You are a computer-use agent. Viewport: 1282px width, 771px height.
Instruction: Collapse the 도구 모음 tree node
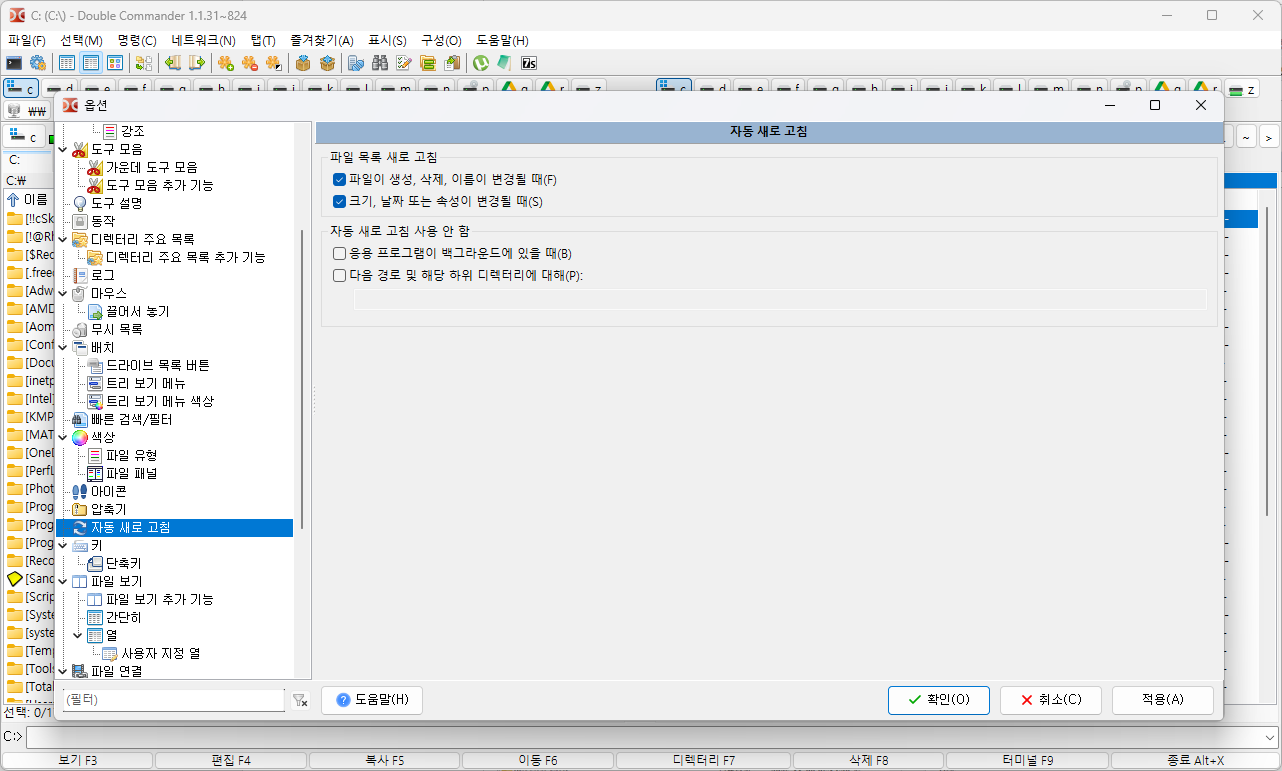(63, 149)
